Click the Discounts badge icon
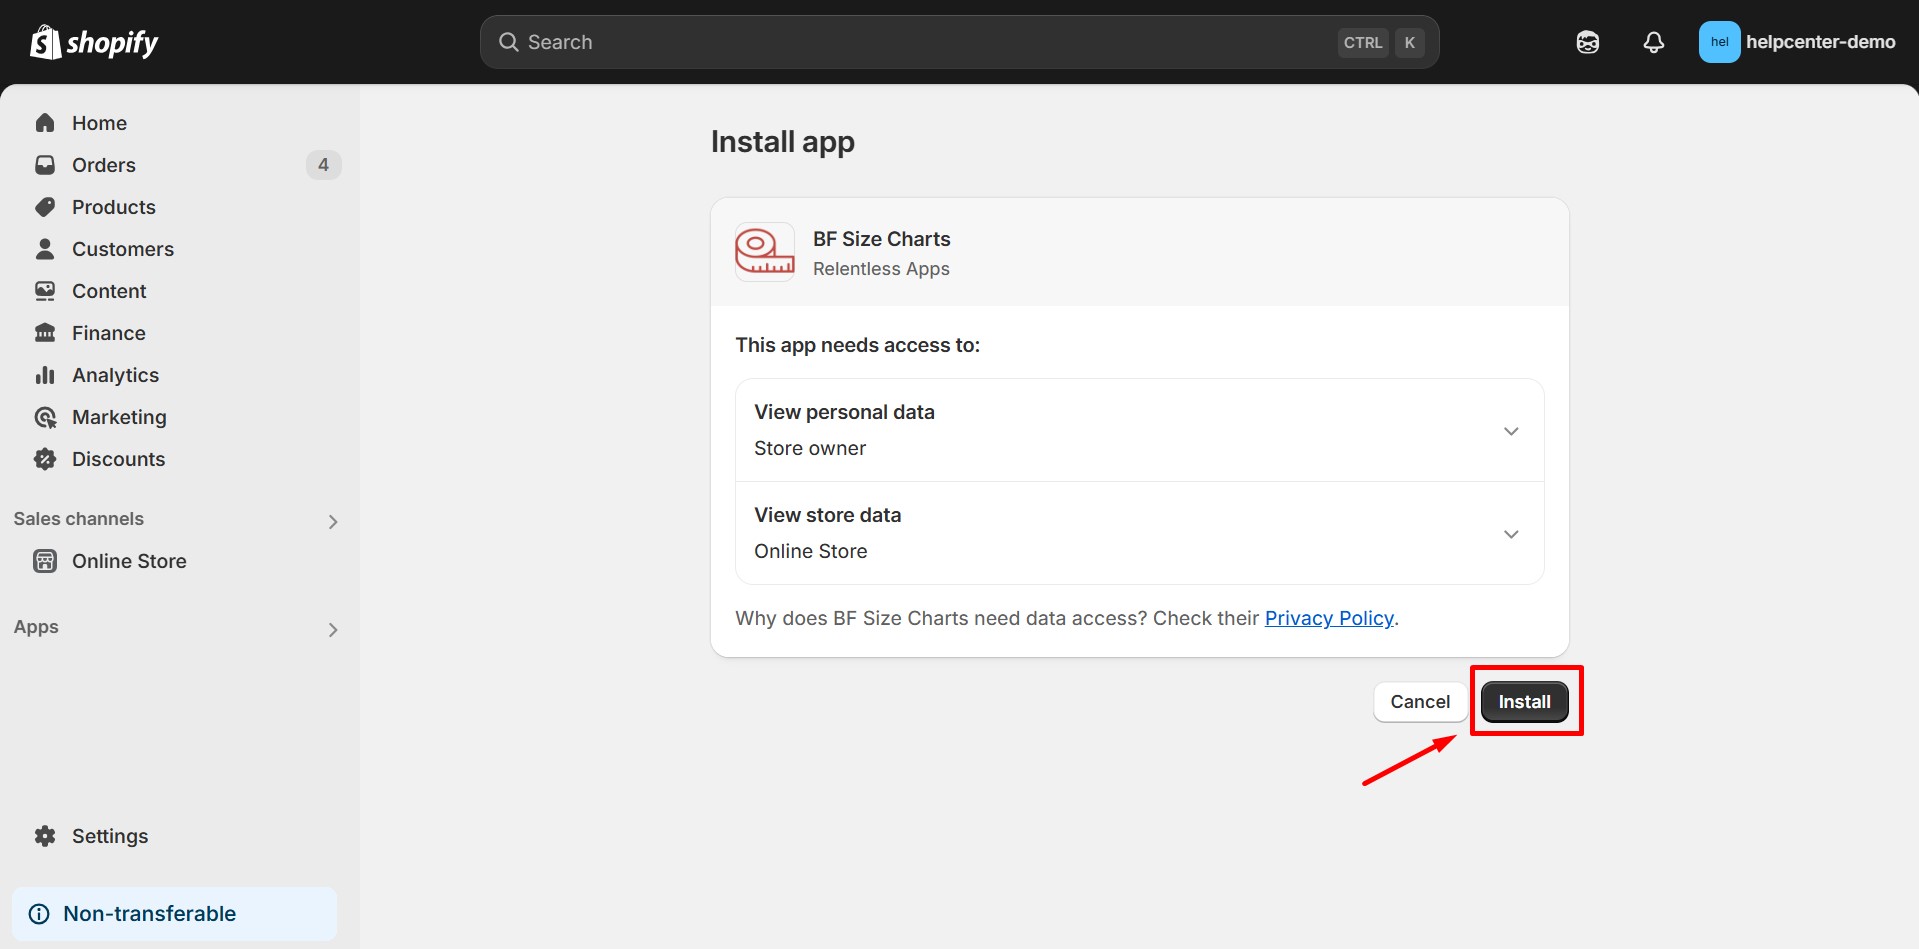Image resolution: width=1919 pixels, height=949 pixels. click(x=45, y=459)
